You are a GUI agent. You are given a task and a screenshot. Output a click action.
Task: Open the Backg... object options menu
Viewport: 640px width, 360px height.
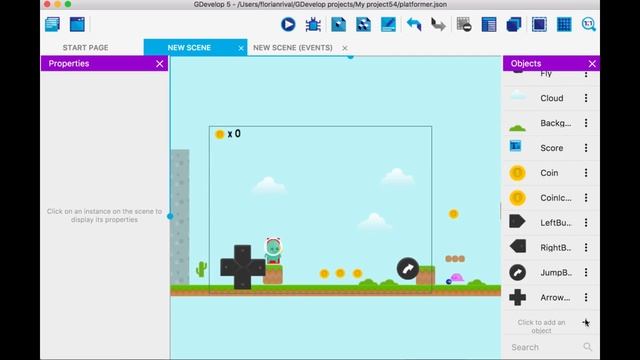click(586, 123)
